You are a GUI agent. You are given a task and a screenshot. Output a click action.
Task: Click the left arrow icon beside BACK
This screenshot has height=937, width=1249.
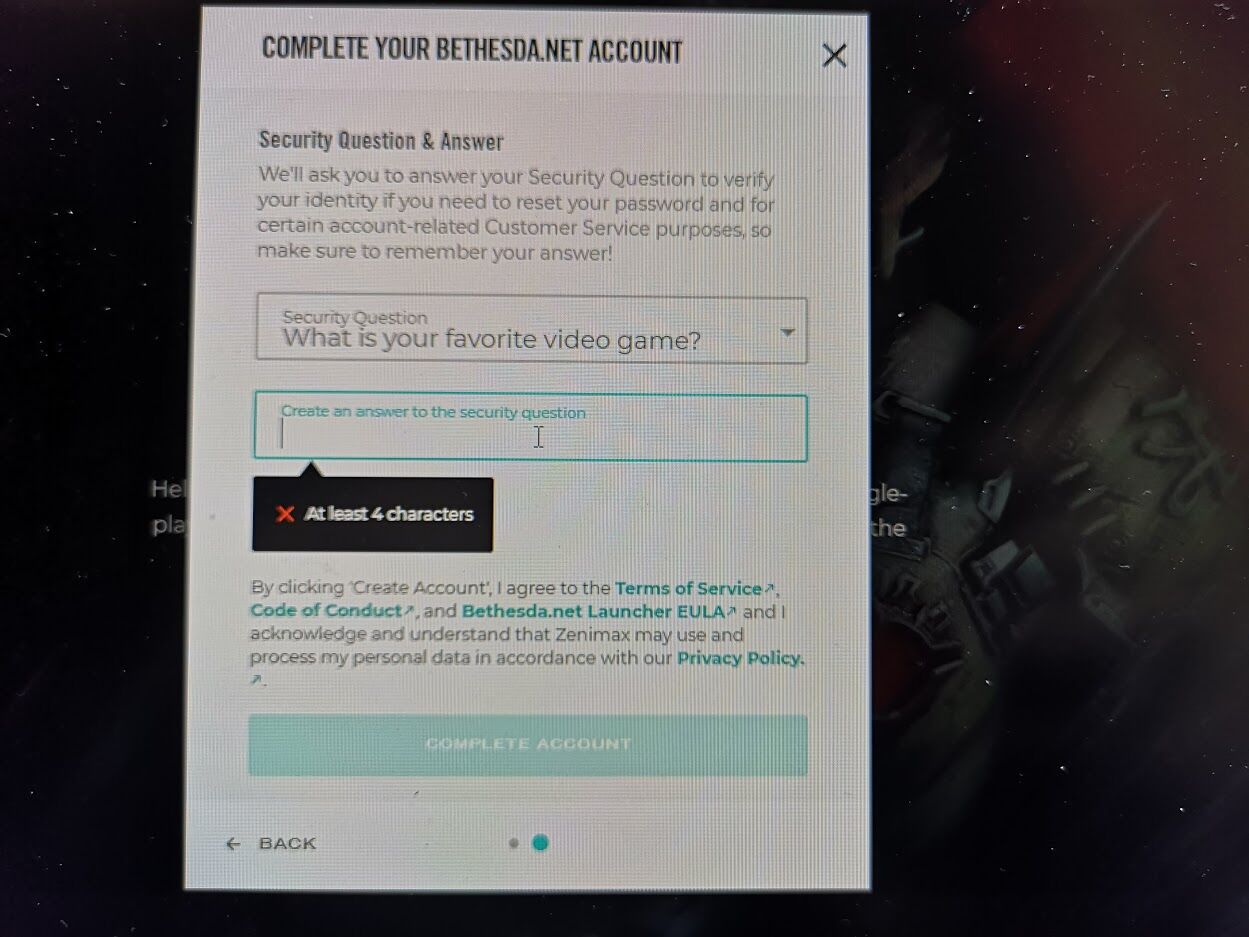click(x=233, y=844)
